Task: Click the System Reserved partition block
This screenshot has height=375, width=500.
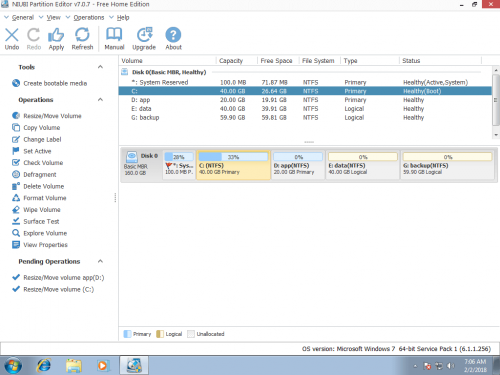Action: 179,165
